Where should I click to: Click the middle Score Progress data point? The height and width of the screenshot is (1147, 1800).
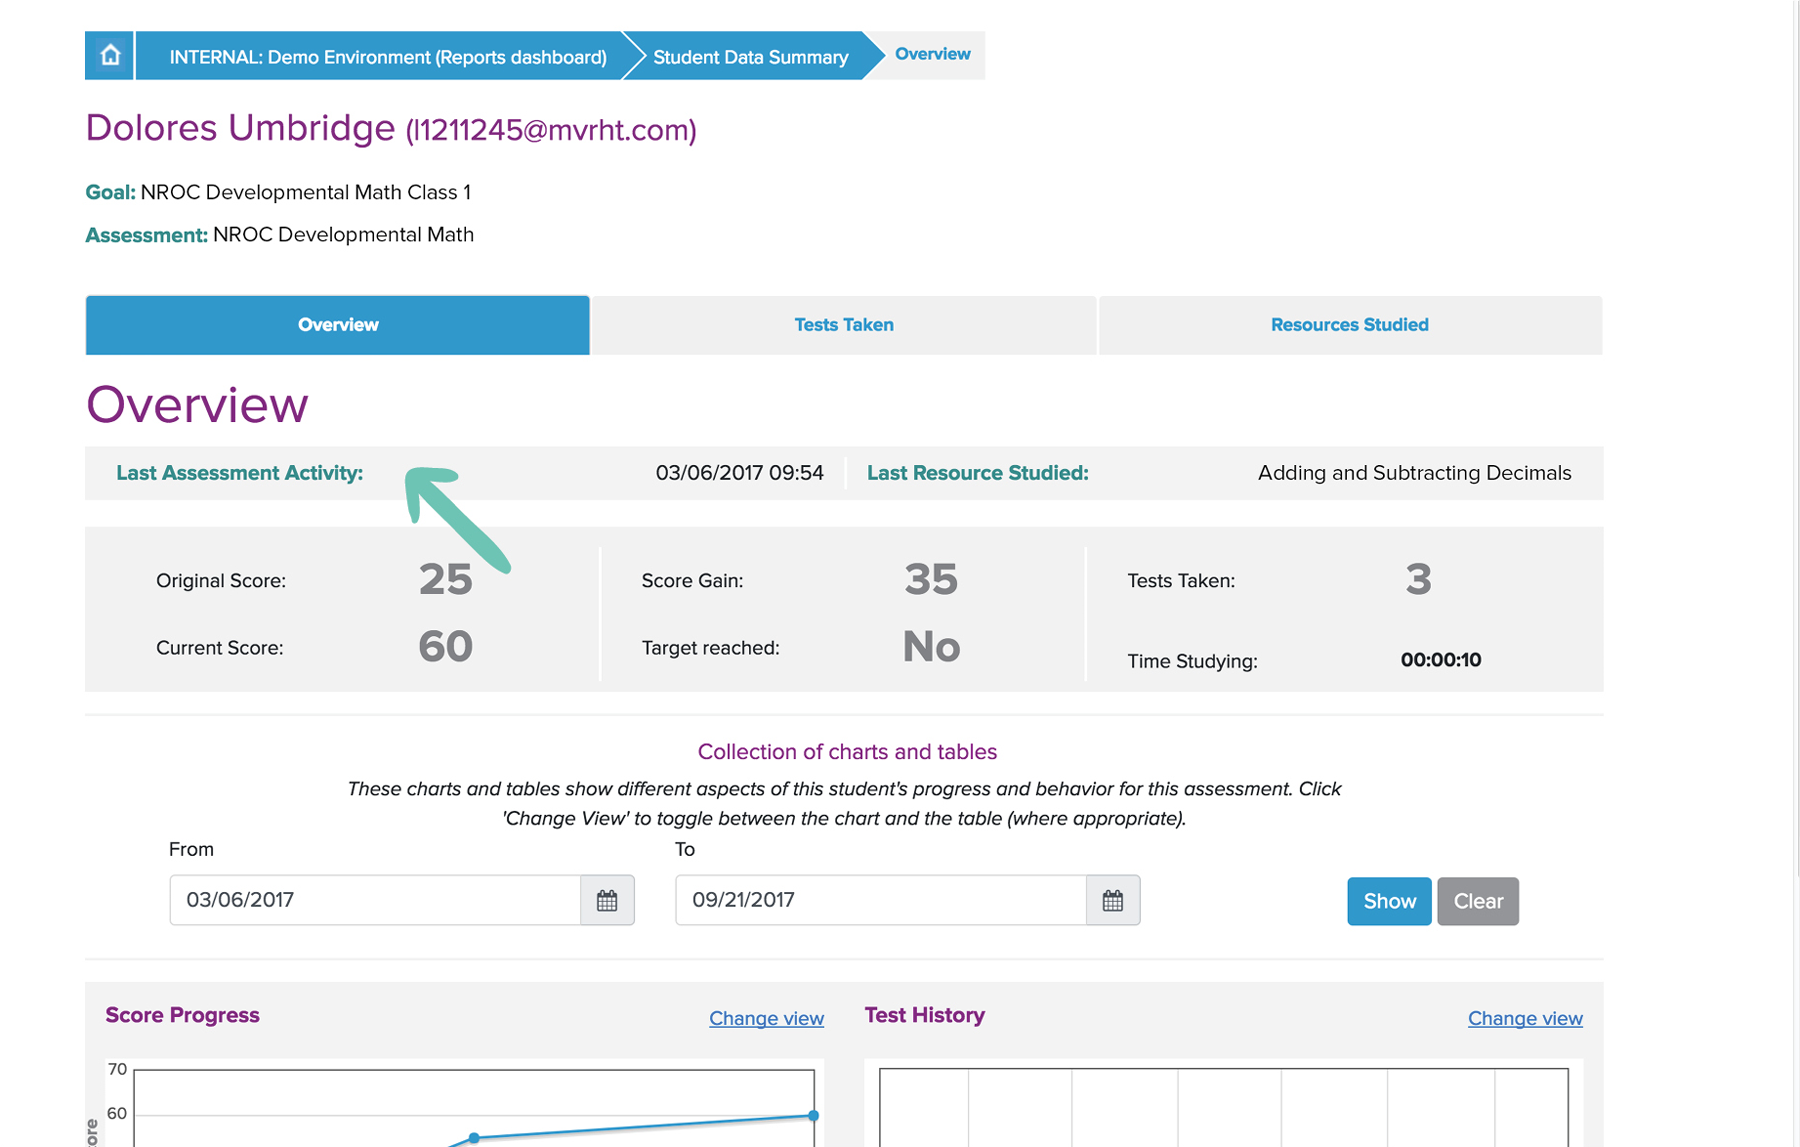(x=474, y=1138)
